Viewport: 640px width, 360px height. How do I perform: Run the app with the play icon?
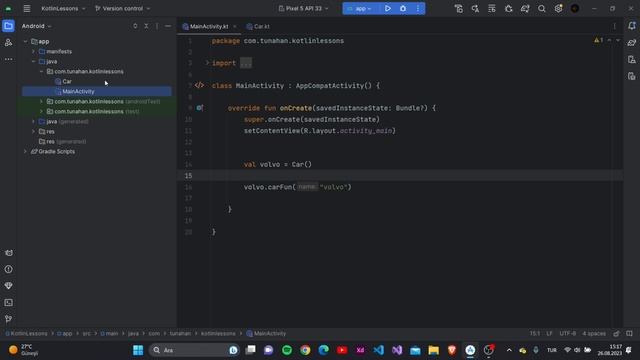pyautogui.click(x=388, y=8)
